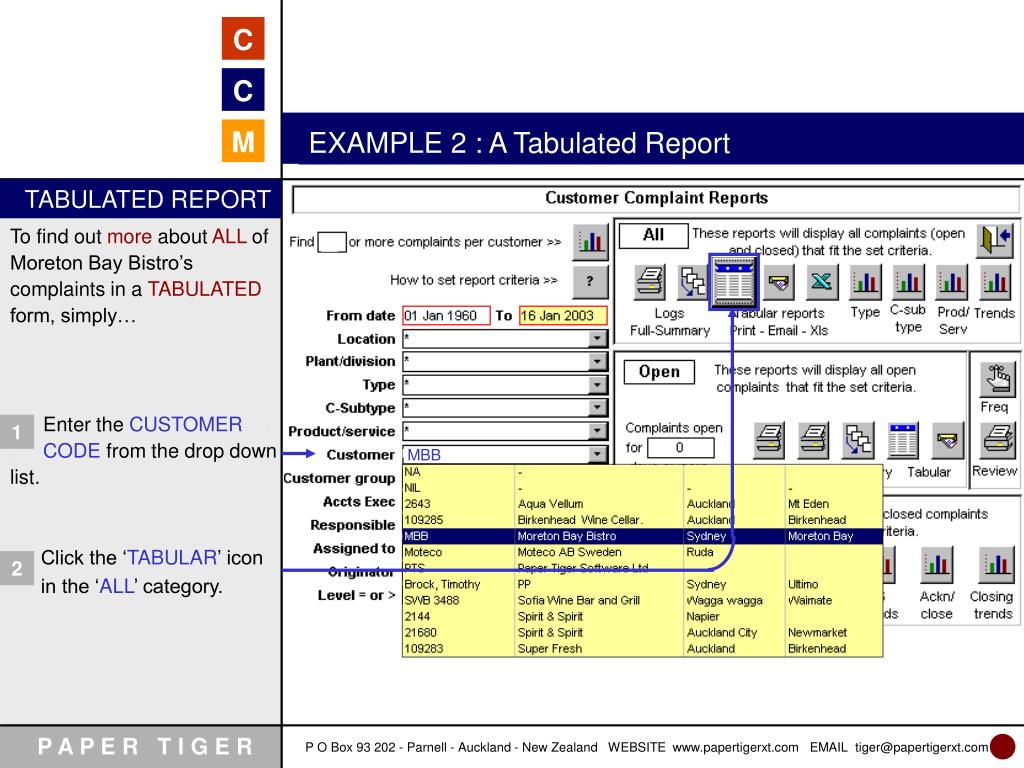Select customer 109283 Super Fresh
The image size is (1024, 768).
point(643,648)
